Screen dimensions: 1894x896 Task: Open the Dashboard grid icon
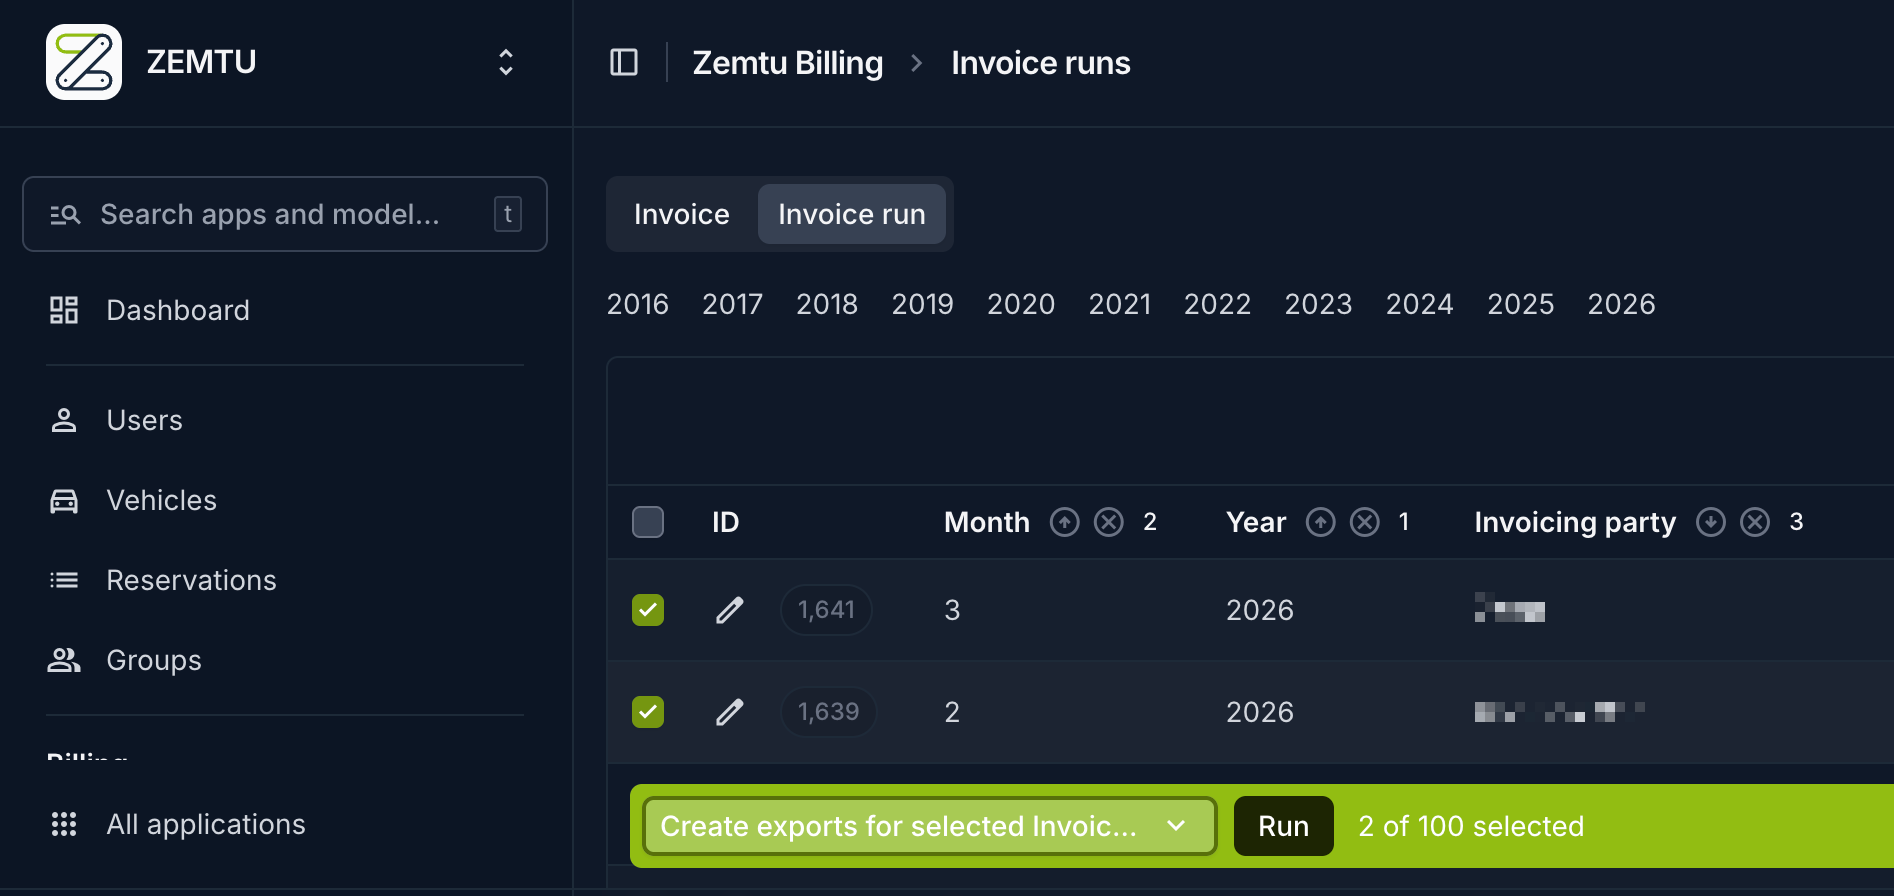point(64,310)
